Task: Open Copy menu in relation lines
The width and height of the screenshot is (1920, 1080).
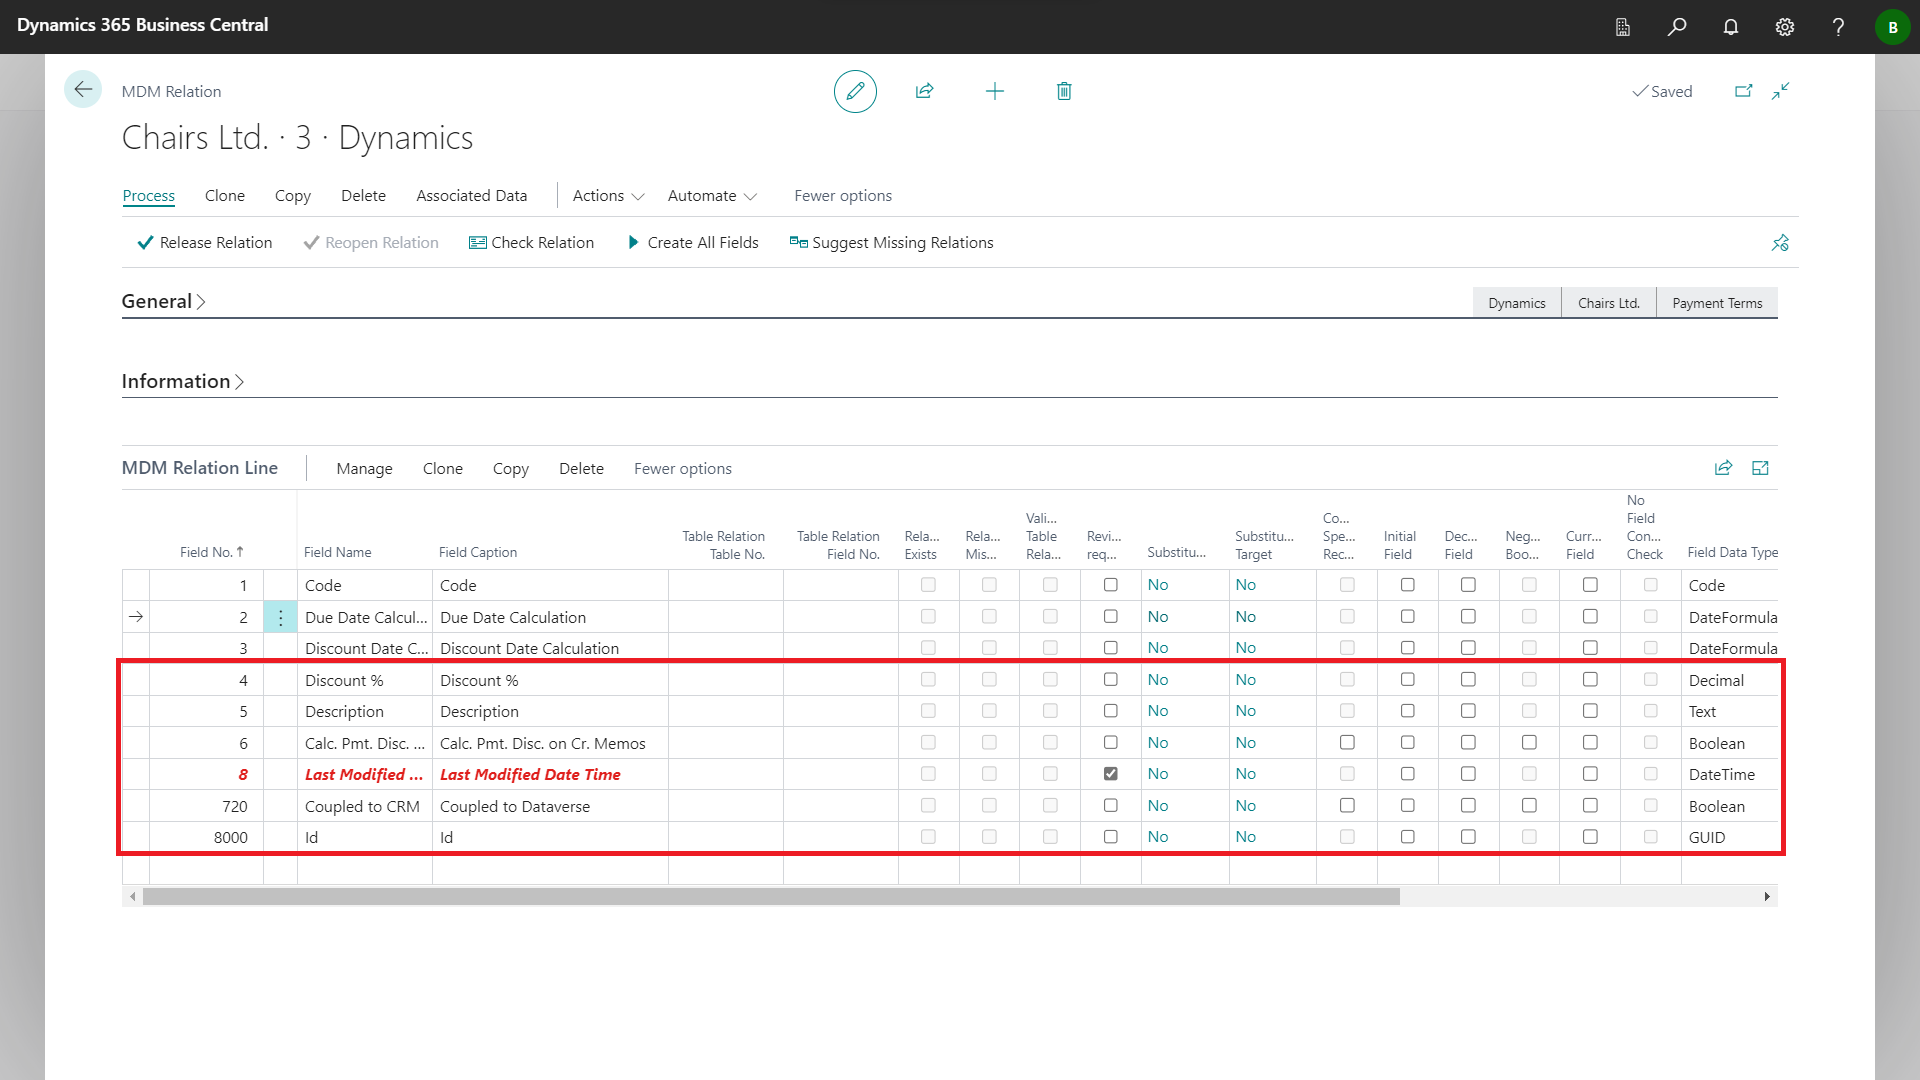Action: point(510,469)
